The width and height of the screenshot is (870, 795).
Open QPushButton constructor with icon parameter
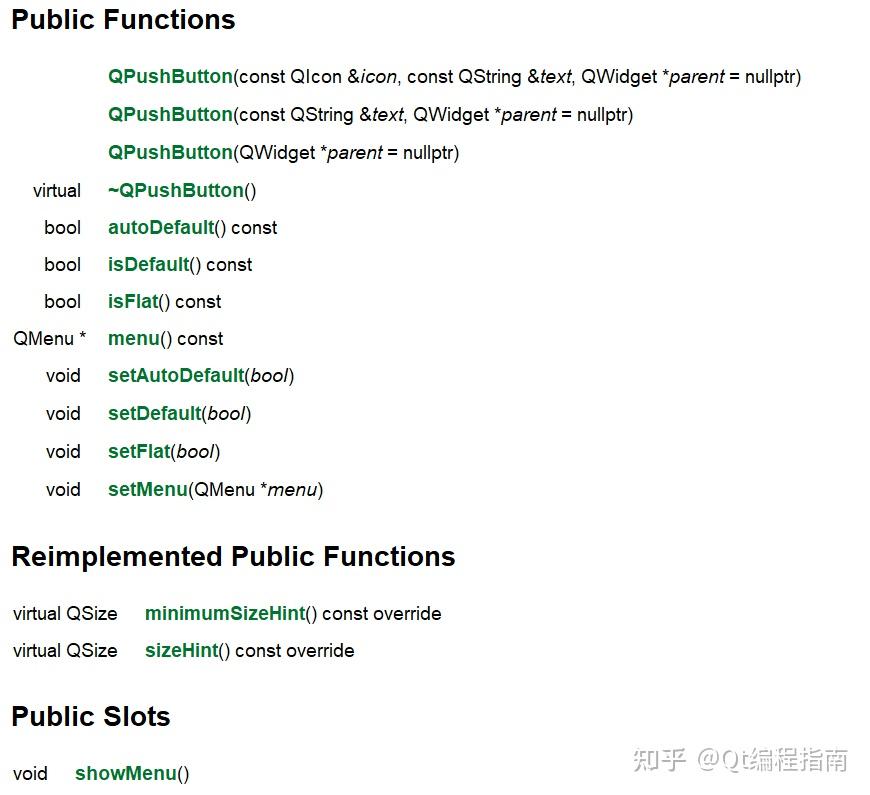tap(170, 76)
